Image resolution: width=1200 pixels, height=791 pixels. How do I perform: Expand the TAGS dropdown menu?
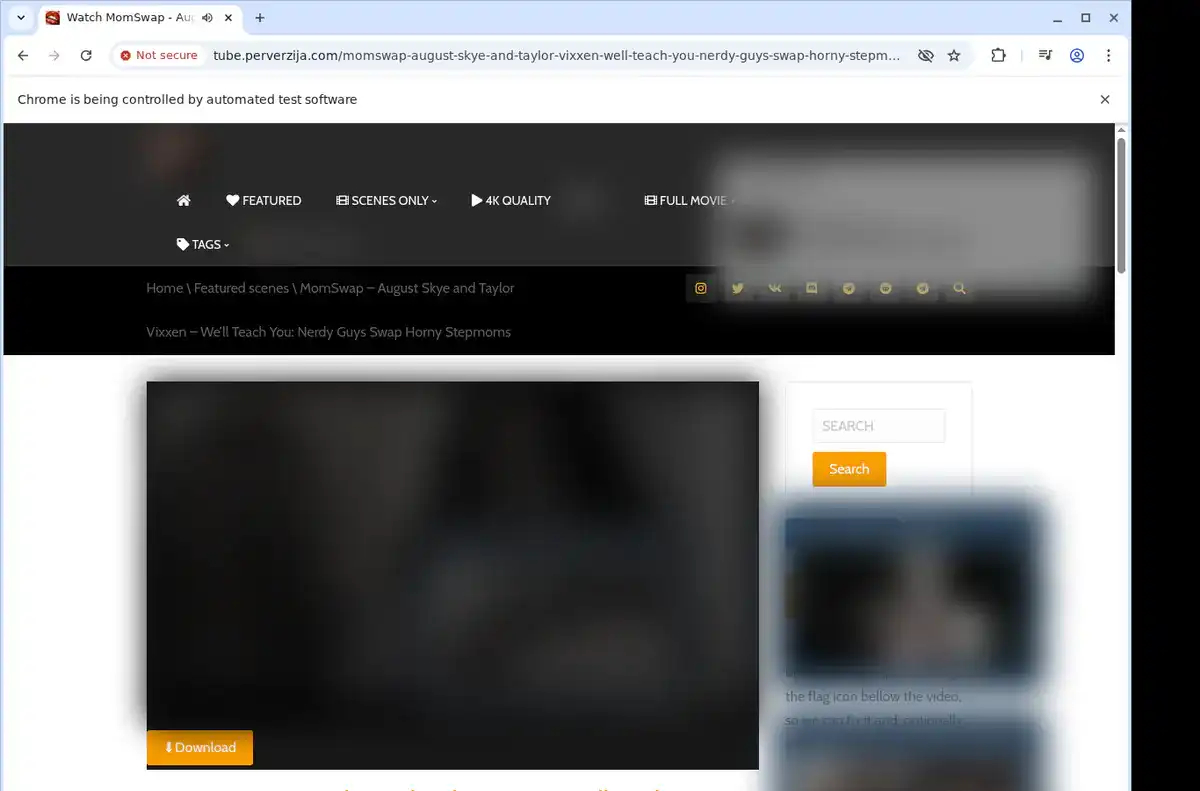(203, 244)
